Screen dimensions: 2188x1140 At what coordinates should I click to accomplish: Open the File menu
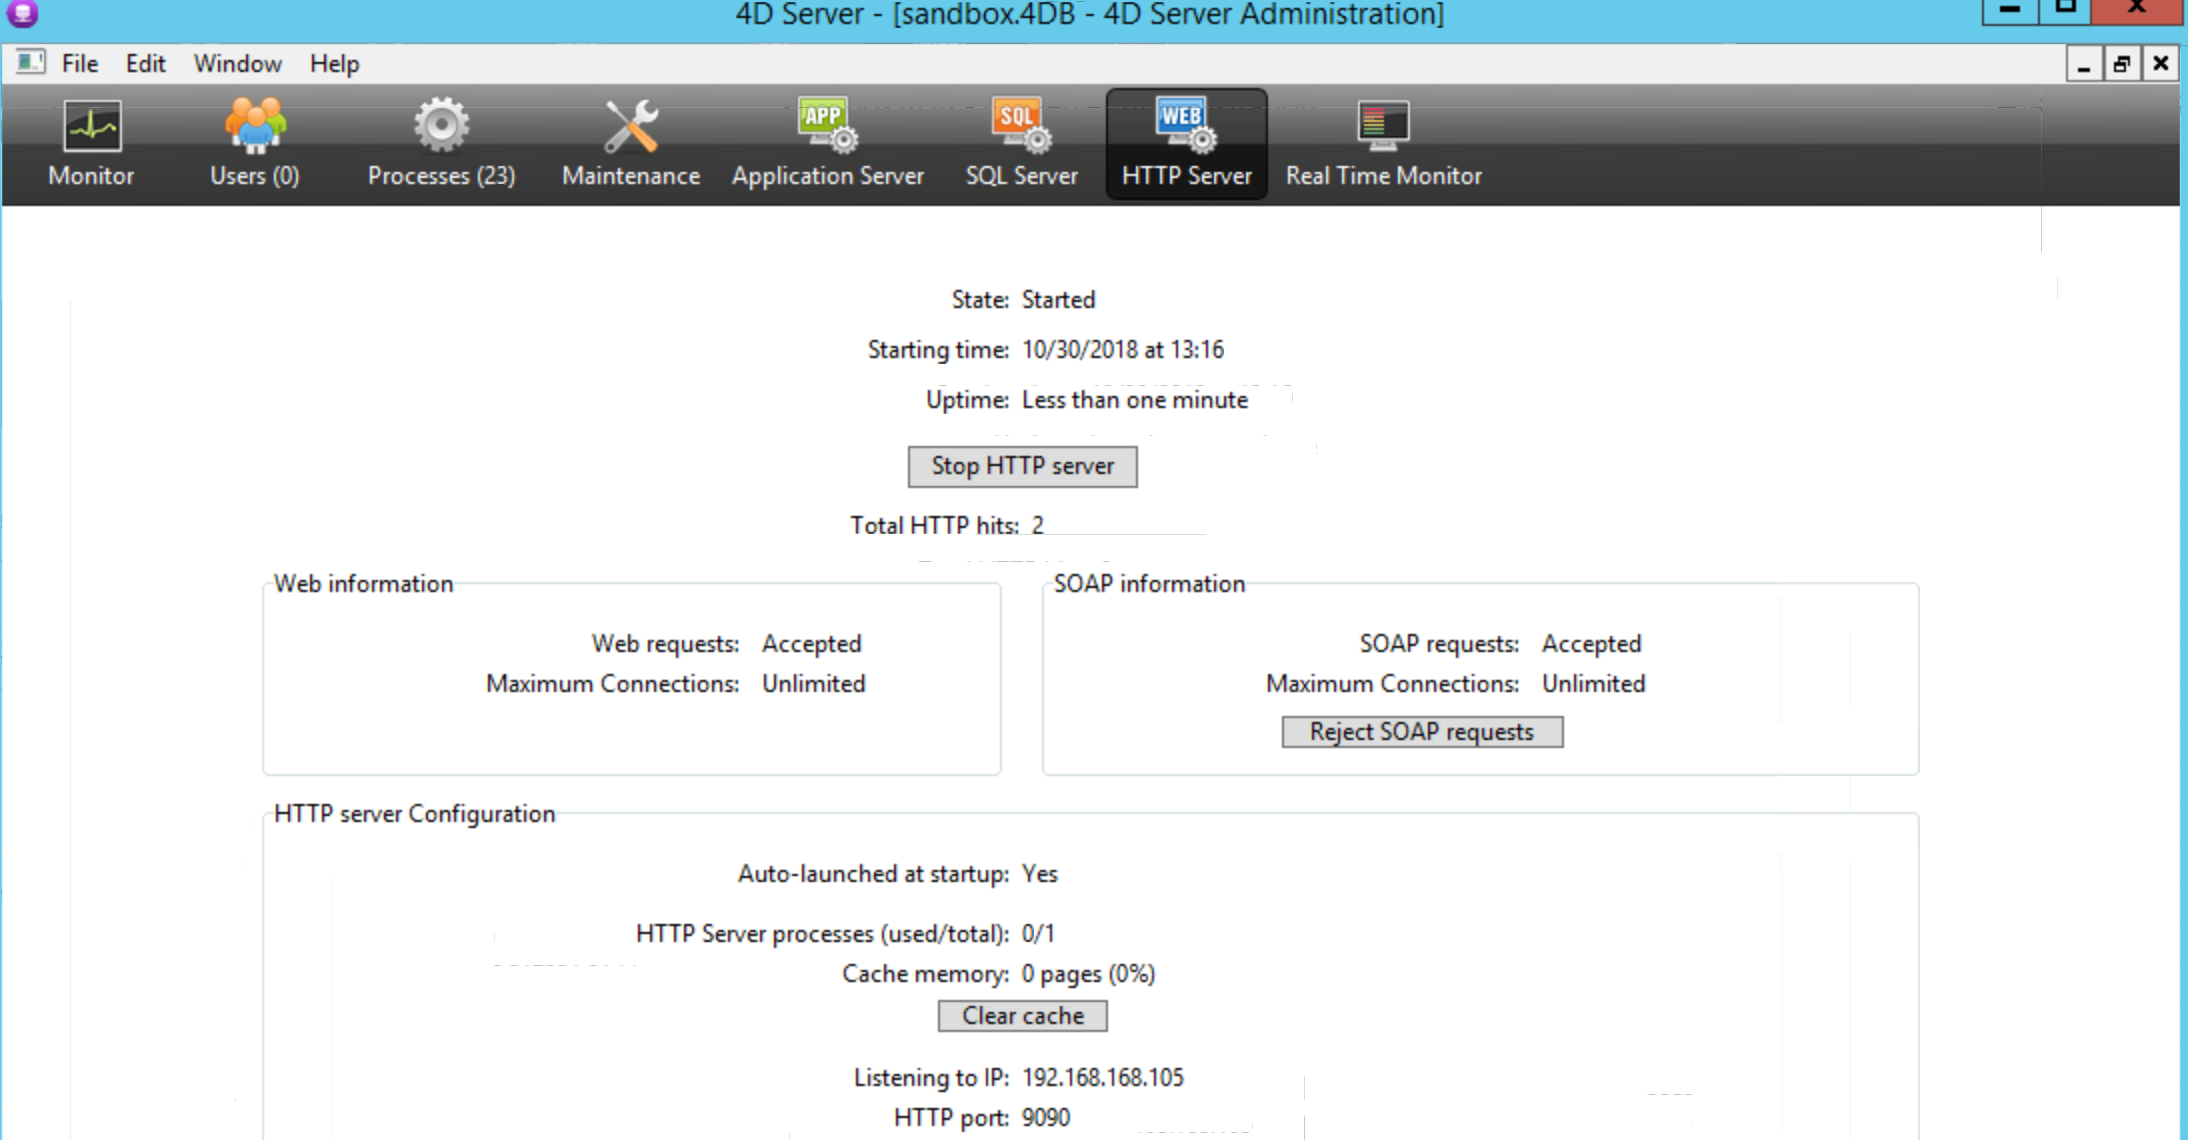[79, 64]
